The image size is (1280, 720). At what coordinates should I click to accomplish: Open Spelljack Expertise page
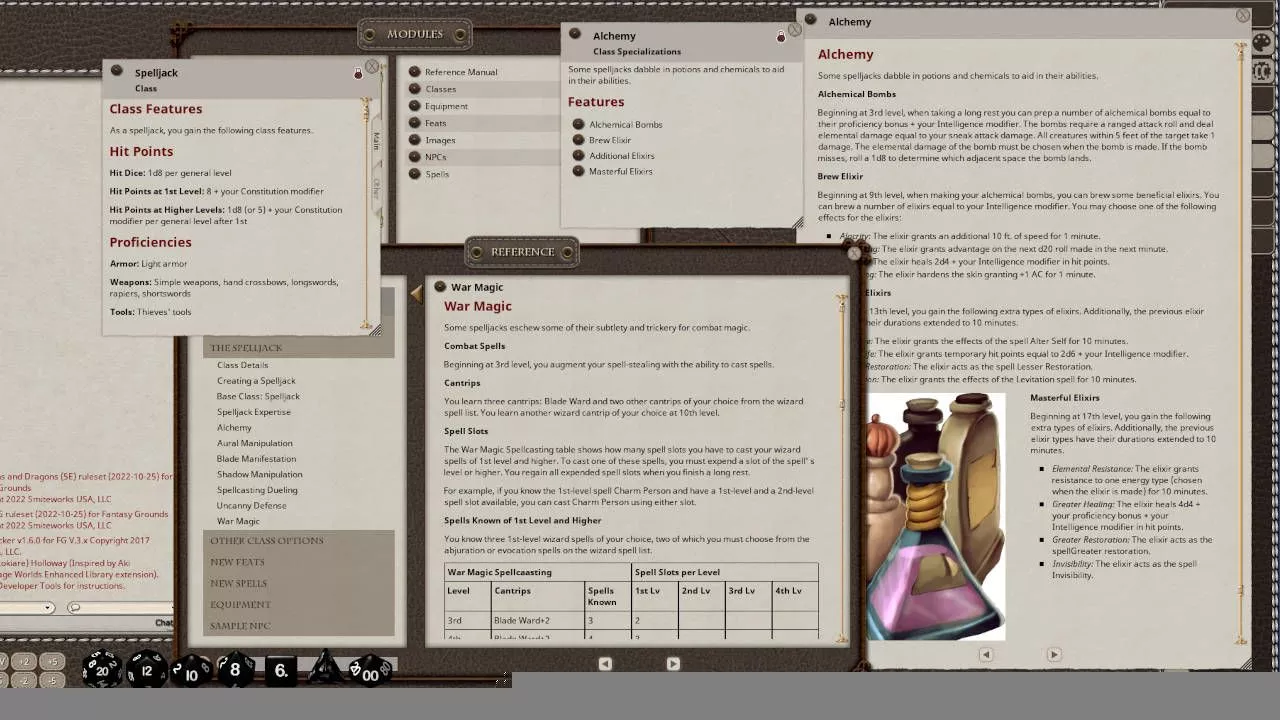coord(254,412)
